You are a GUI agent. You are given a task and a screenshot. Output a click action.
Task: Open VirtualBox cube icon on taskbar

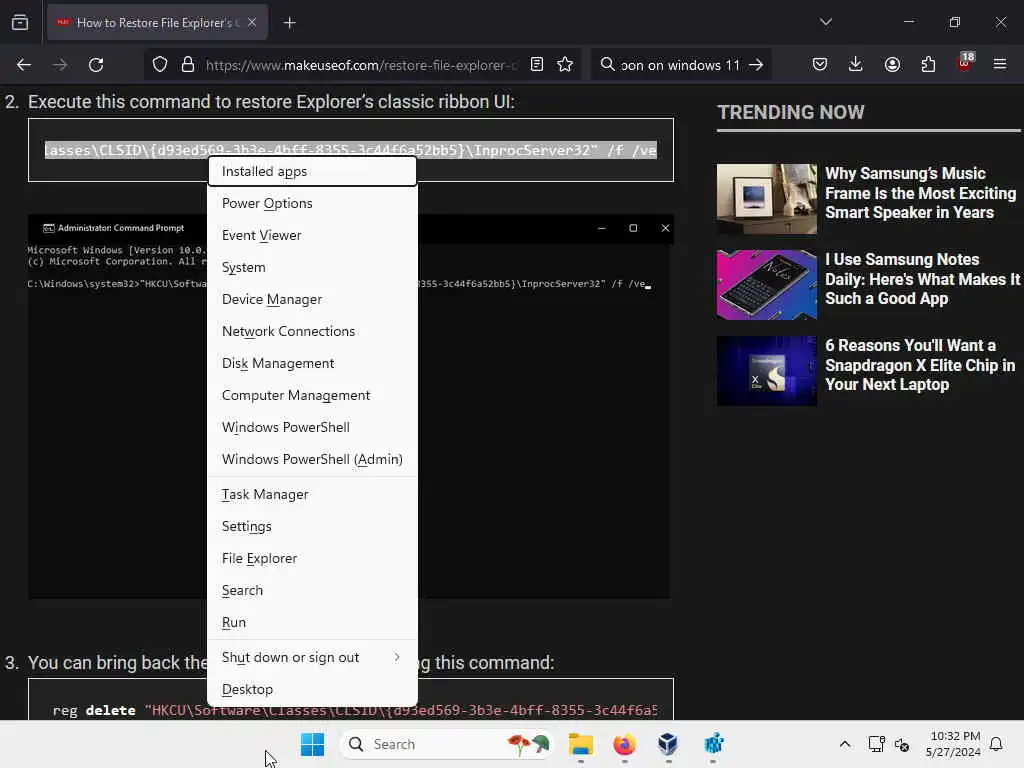click(x=668, y=744)
